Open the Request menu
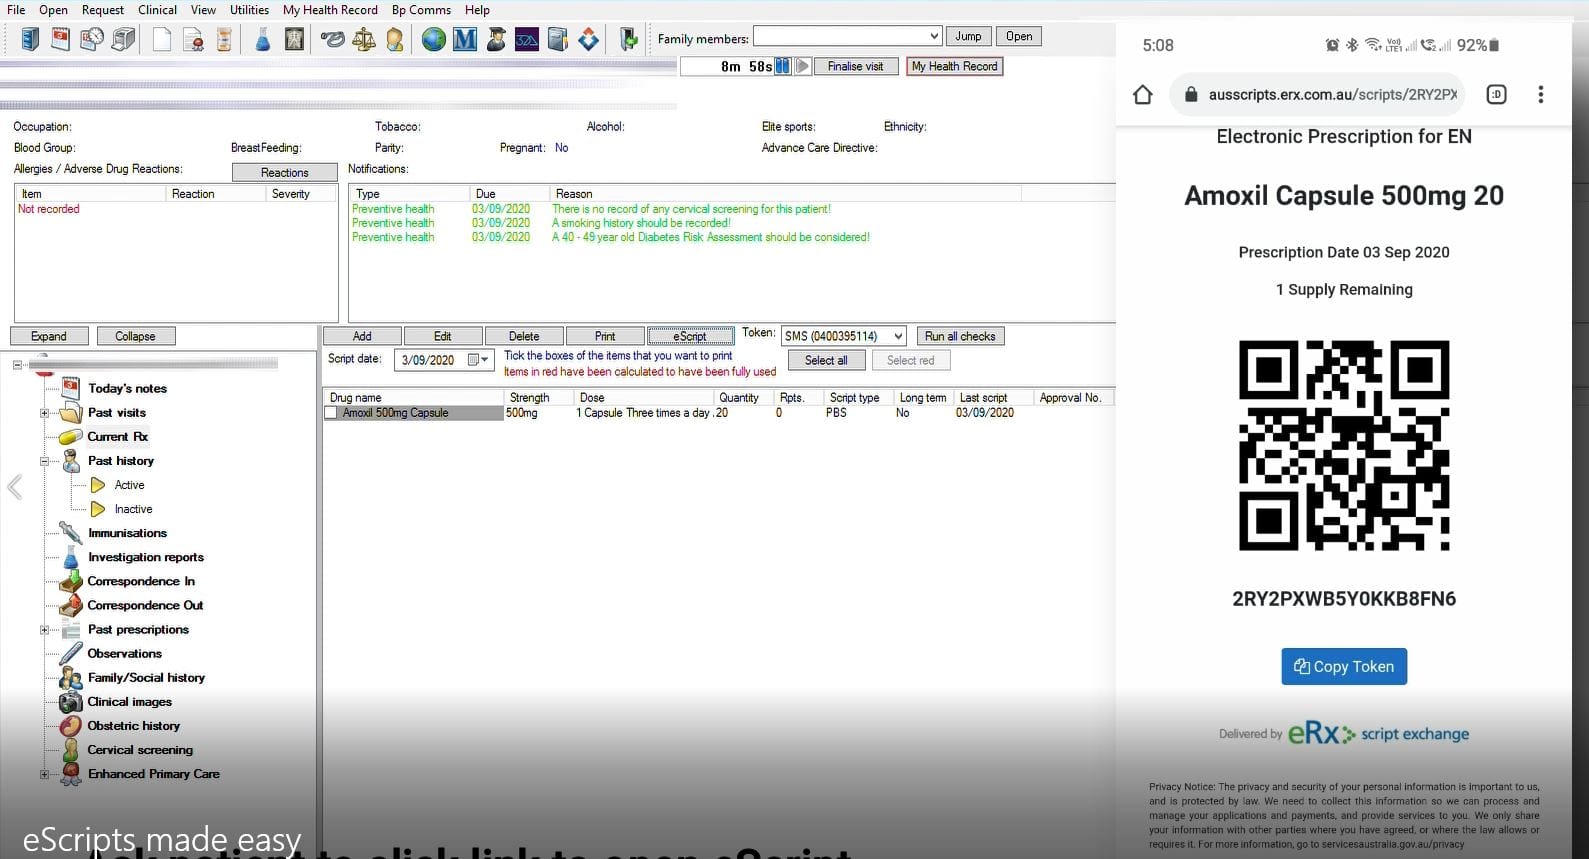Viewport: 1589px width, 859px height. coord(103,10)
